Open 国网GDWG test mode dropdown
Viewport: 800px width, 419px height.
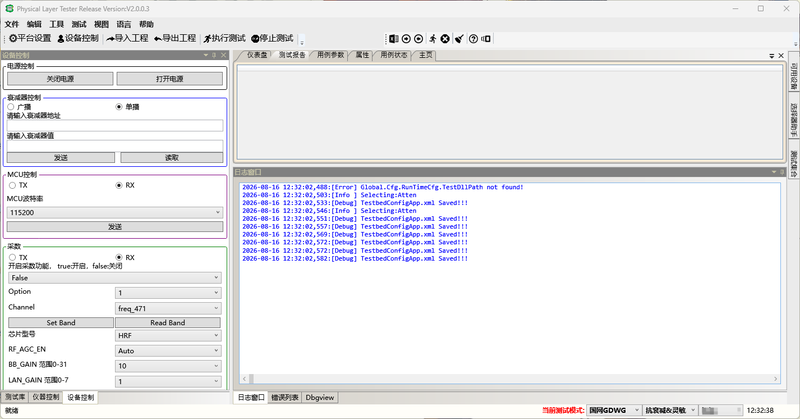tap(614, 410)
